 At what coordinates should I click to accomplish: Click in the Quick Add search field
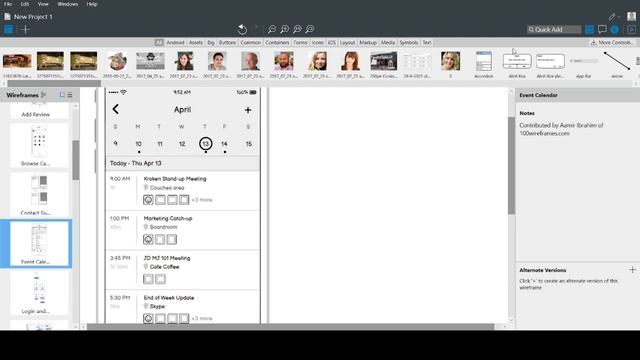point(554,29)
